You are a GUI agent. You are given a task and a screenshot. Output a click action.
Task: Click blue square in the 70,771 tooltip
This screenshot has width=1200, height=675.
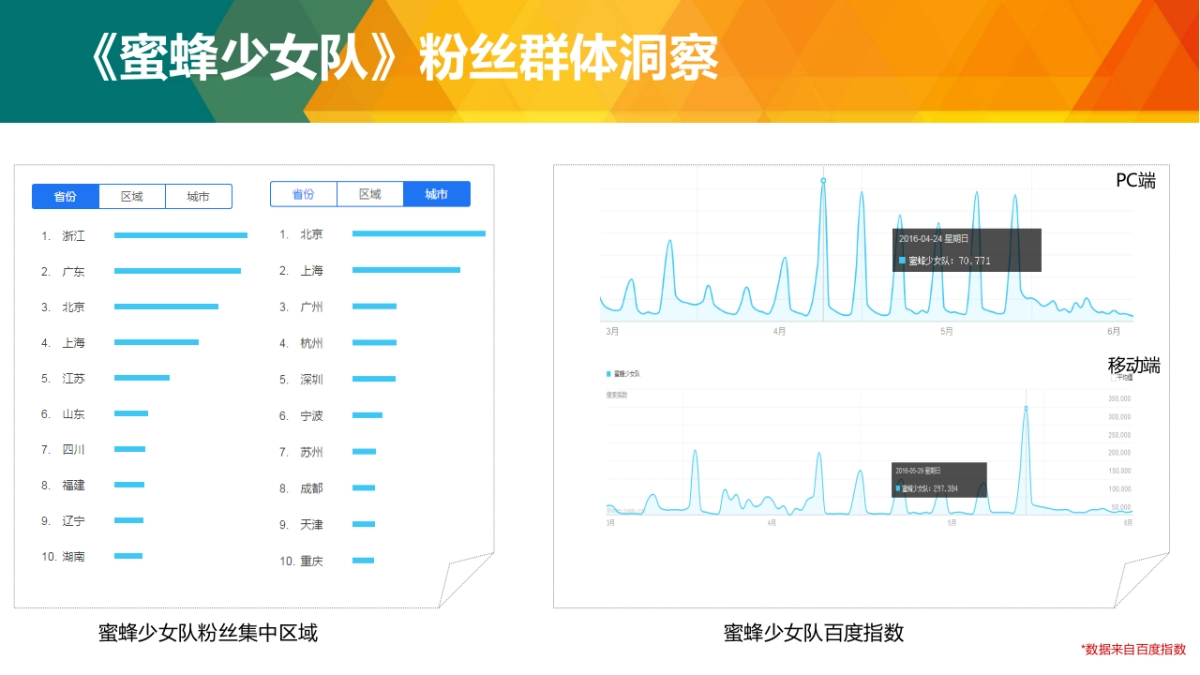pyautogui.click(x=902, y=261)
